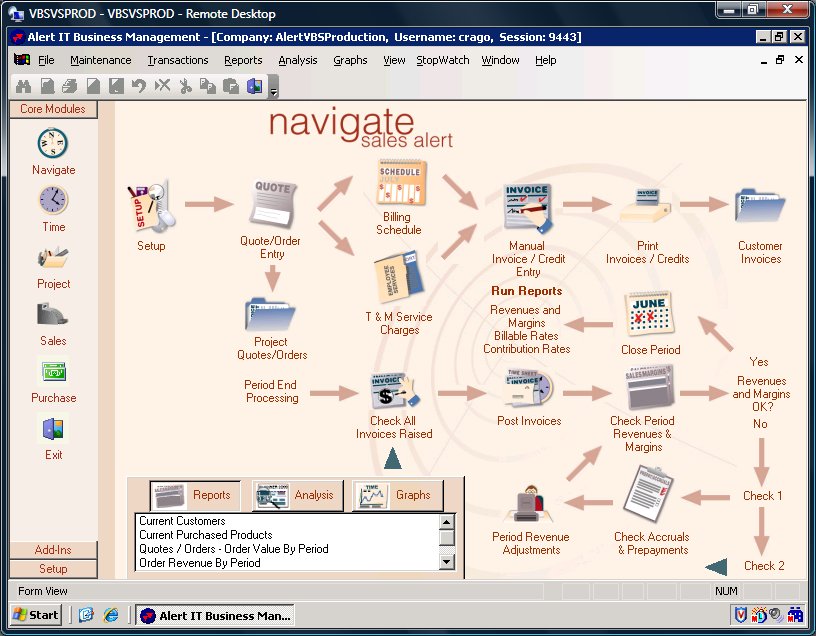Open T & M Service Charges icon
Image resolution: width=816 pixels, height=636 pixels.
point(398,278)
